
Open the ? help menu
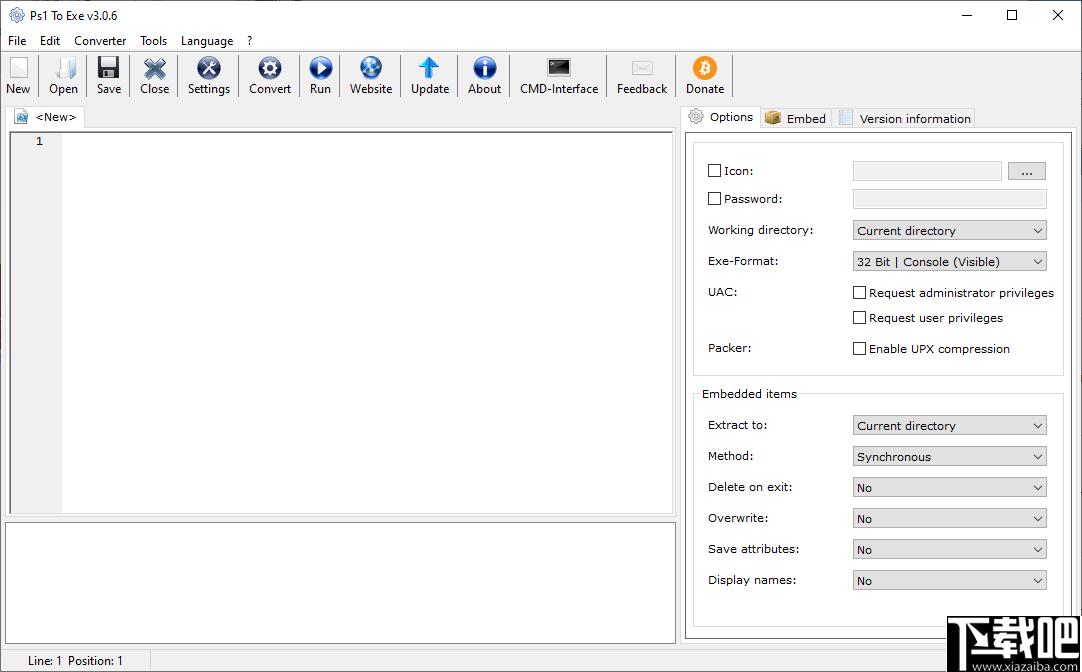(x=250, y=41)
